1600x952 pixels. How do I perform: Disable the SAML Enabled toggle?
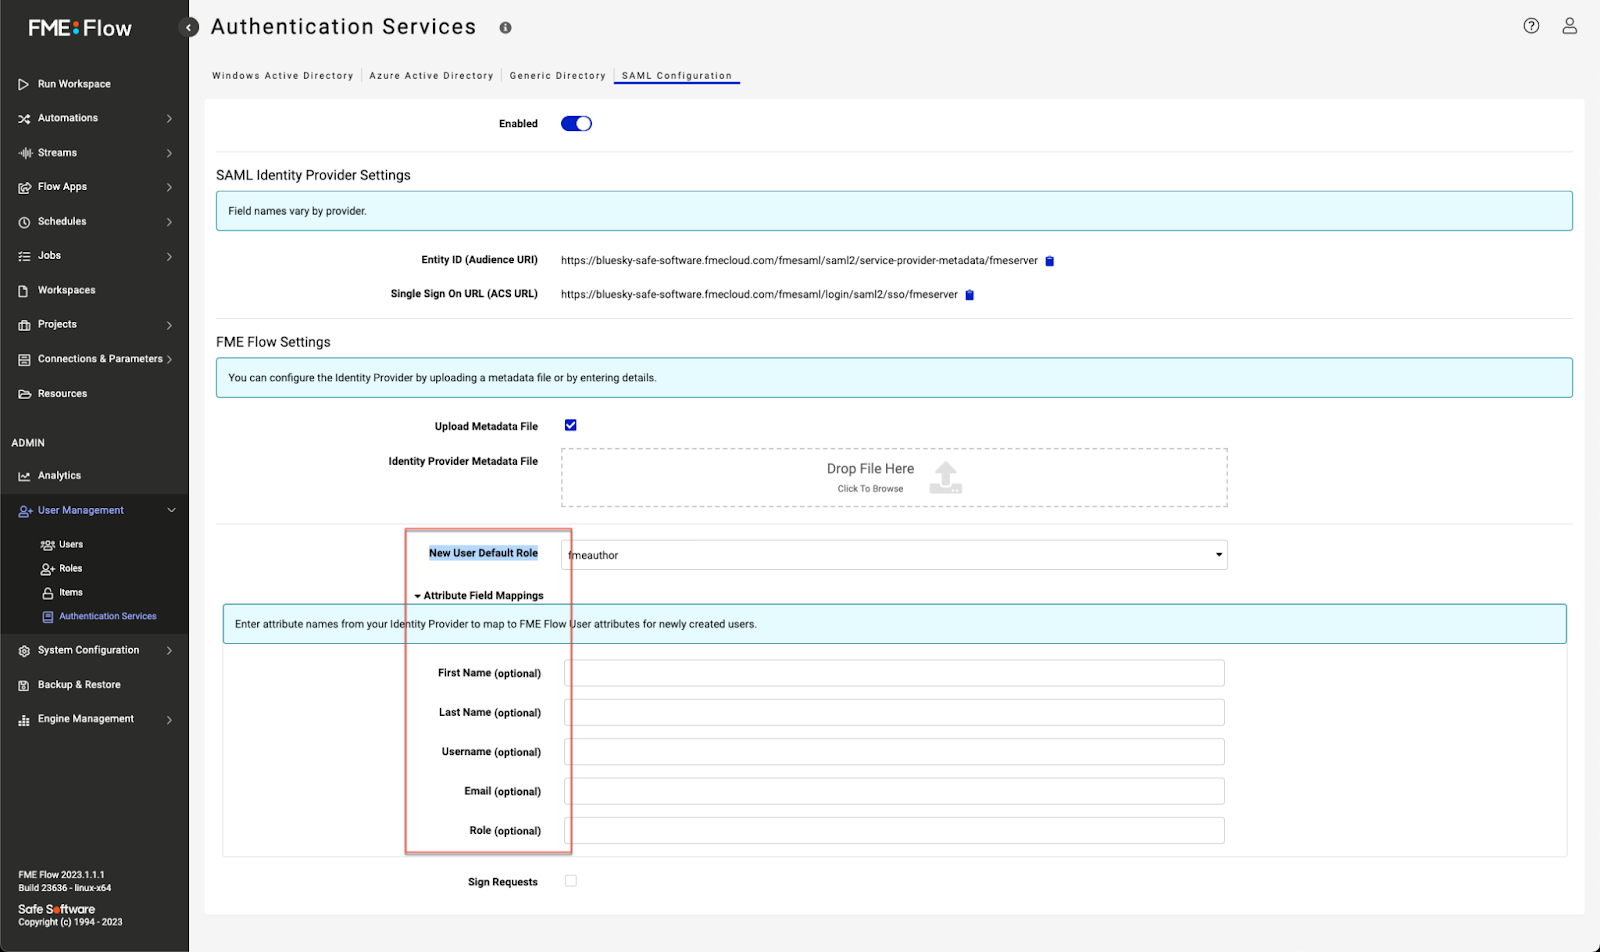click(576, 123)
